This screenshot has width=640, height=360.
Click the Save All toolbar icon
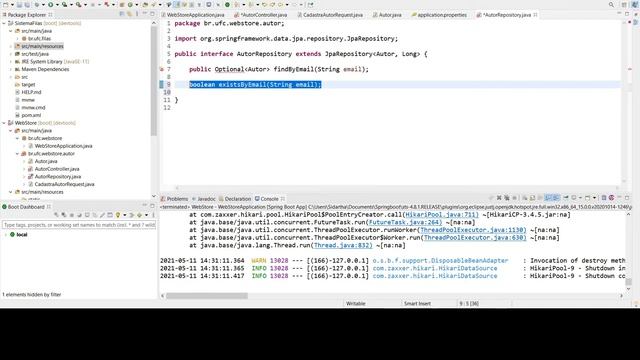tap(27, 4)
